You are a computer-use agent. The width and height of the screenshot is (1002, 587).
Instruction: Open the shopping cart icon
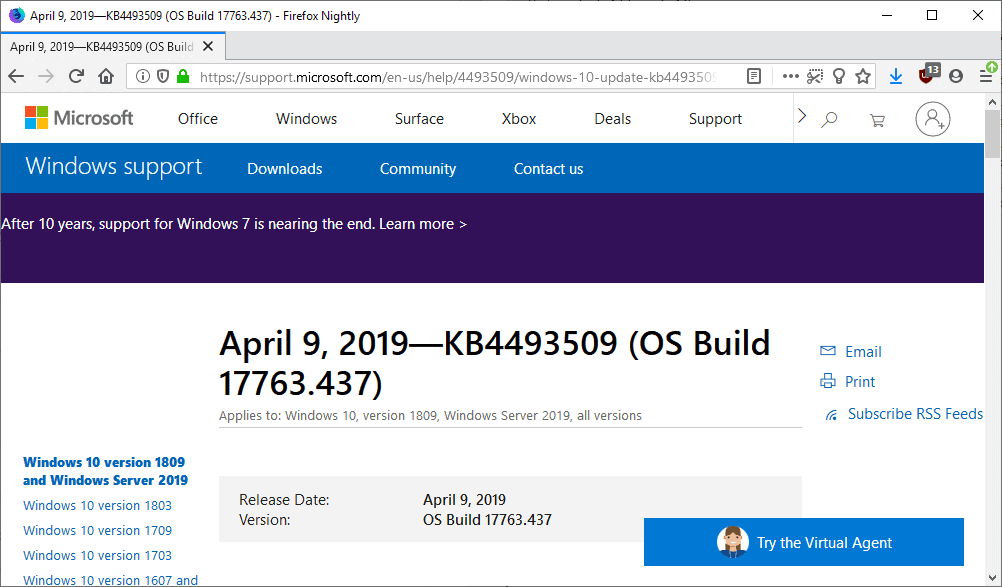[877, 119]
